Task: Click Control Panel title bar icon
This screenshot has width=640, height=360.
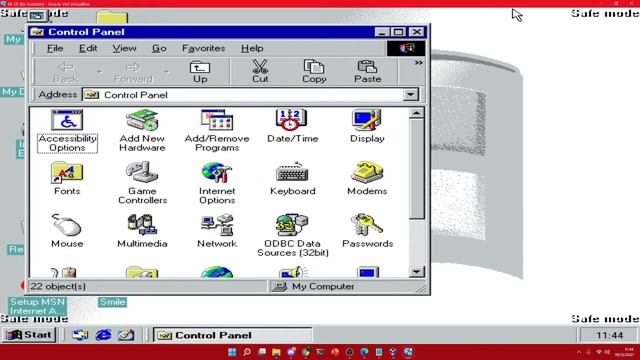Action: click(37, 32)
